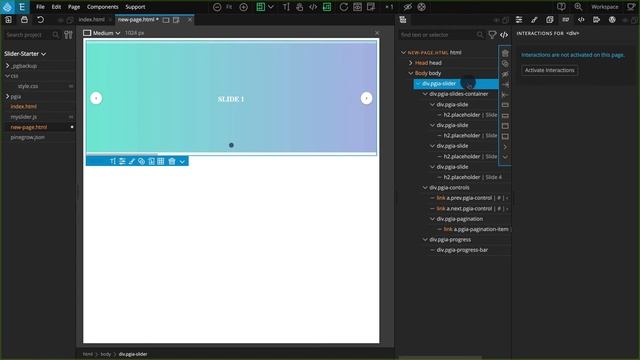Image resolution: width=640 pixels, height=360 pixels.
Task: Open the Workspace menu
Action: (x=604, y=7)
